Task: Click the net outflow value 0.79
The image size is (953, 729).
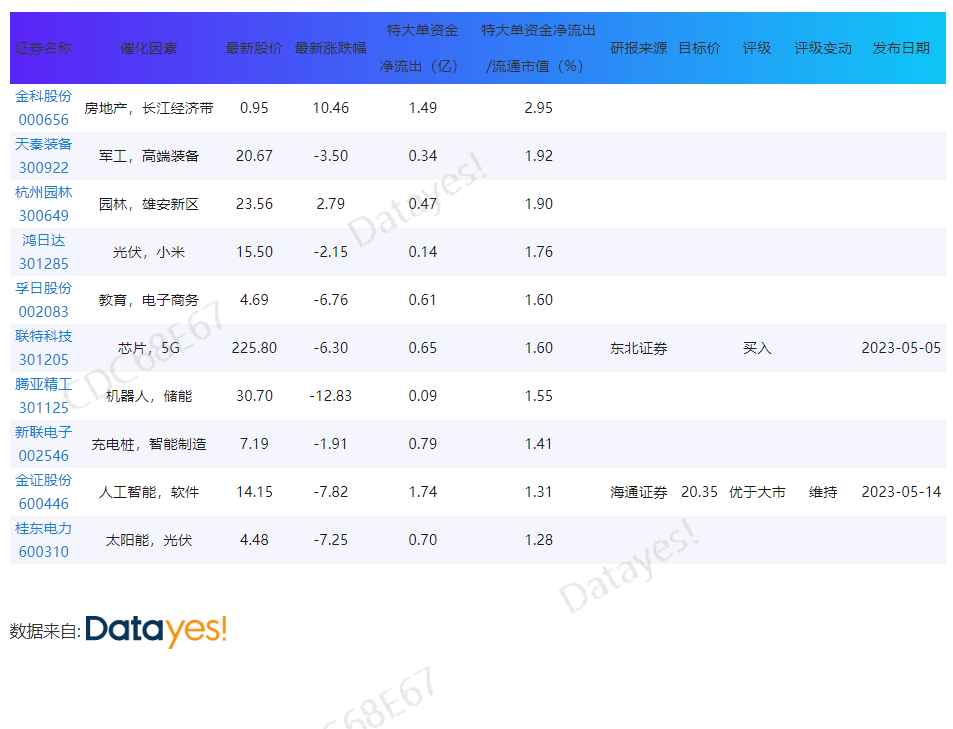Action: [422, 444]
